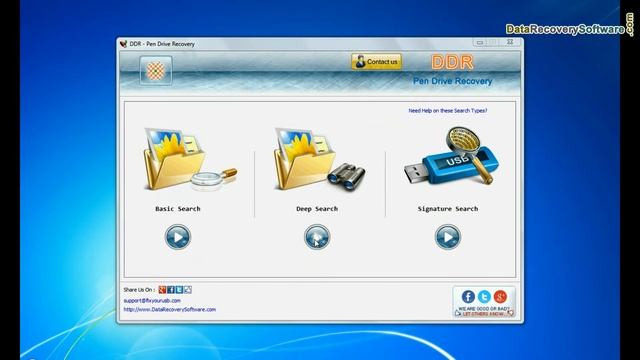
Task: Click the Basic Search folder magnifier icon
Action: [189, 159]
